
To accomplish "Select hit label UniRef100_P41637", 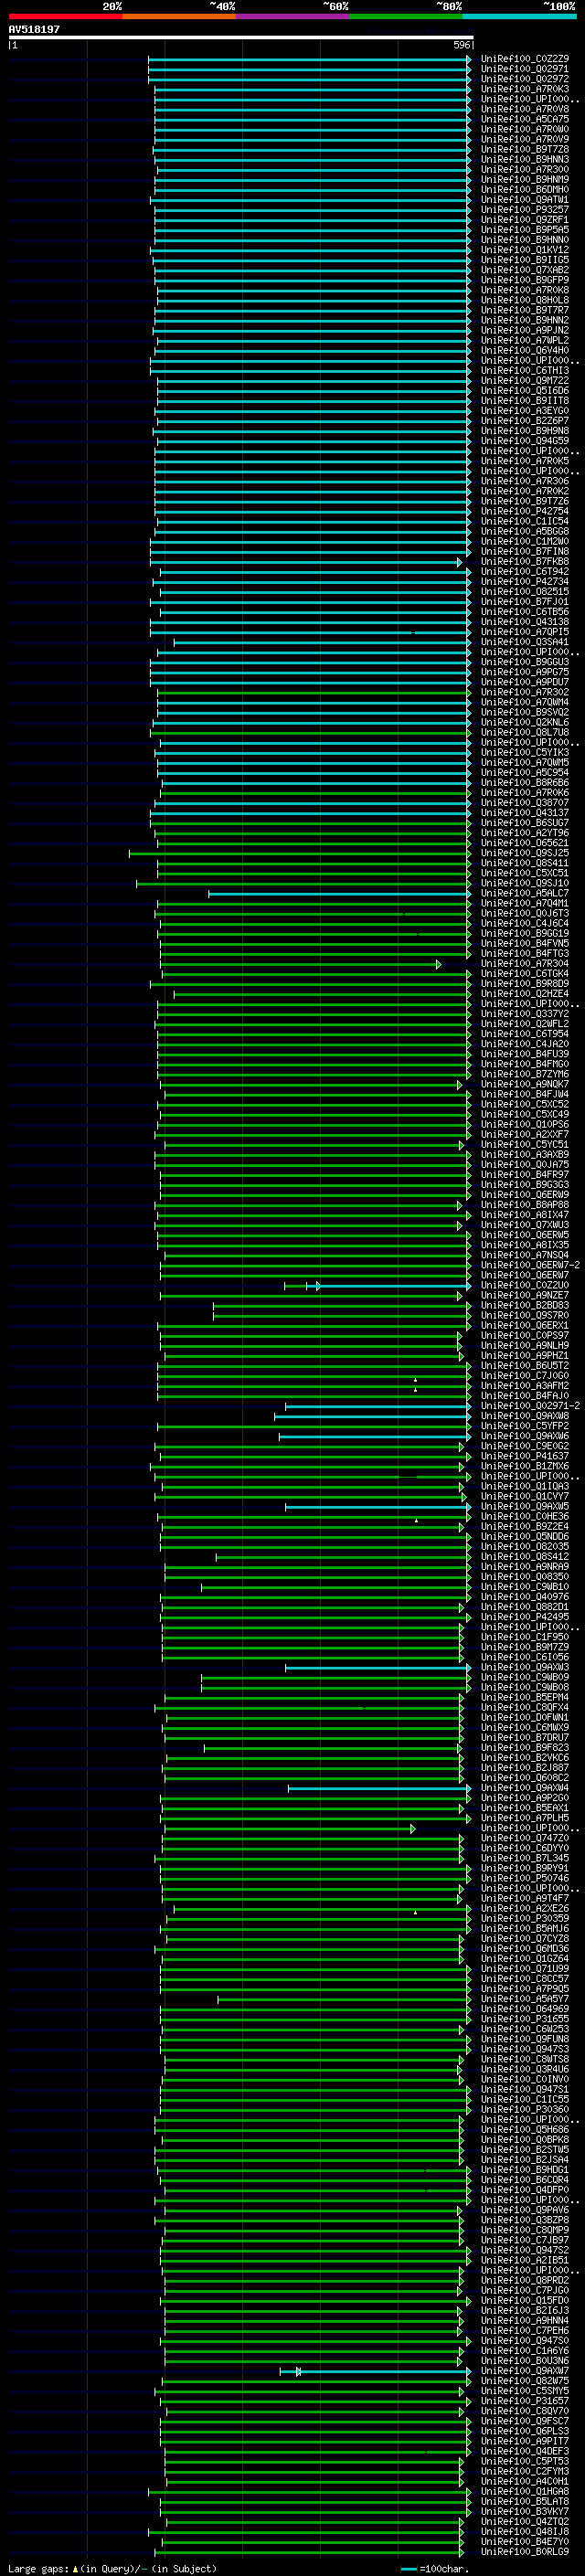I will pos(525,1456).
